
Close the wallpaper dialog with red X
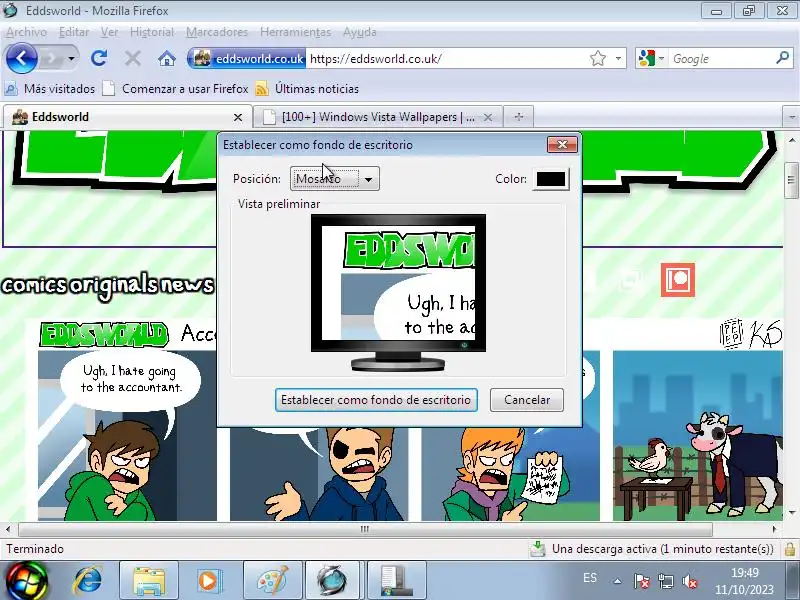tap(562, 145)
